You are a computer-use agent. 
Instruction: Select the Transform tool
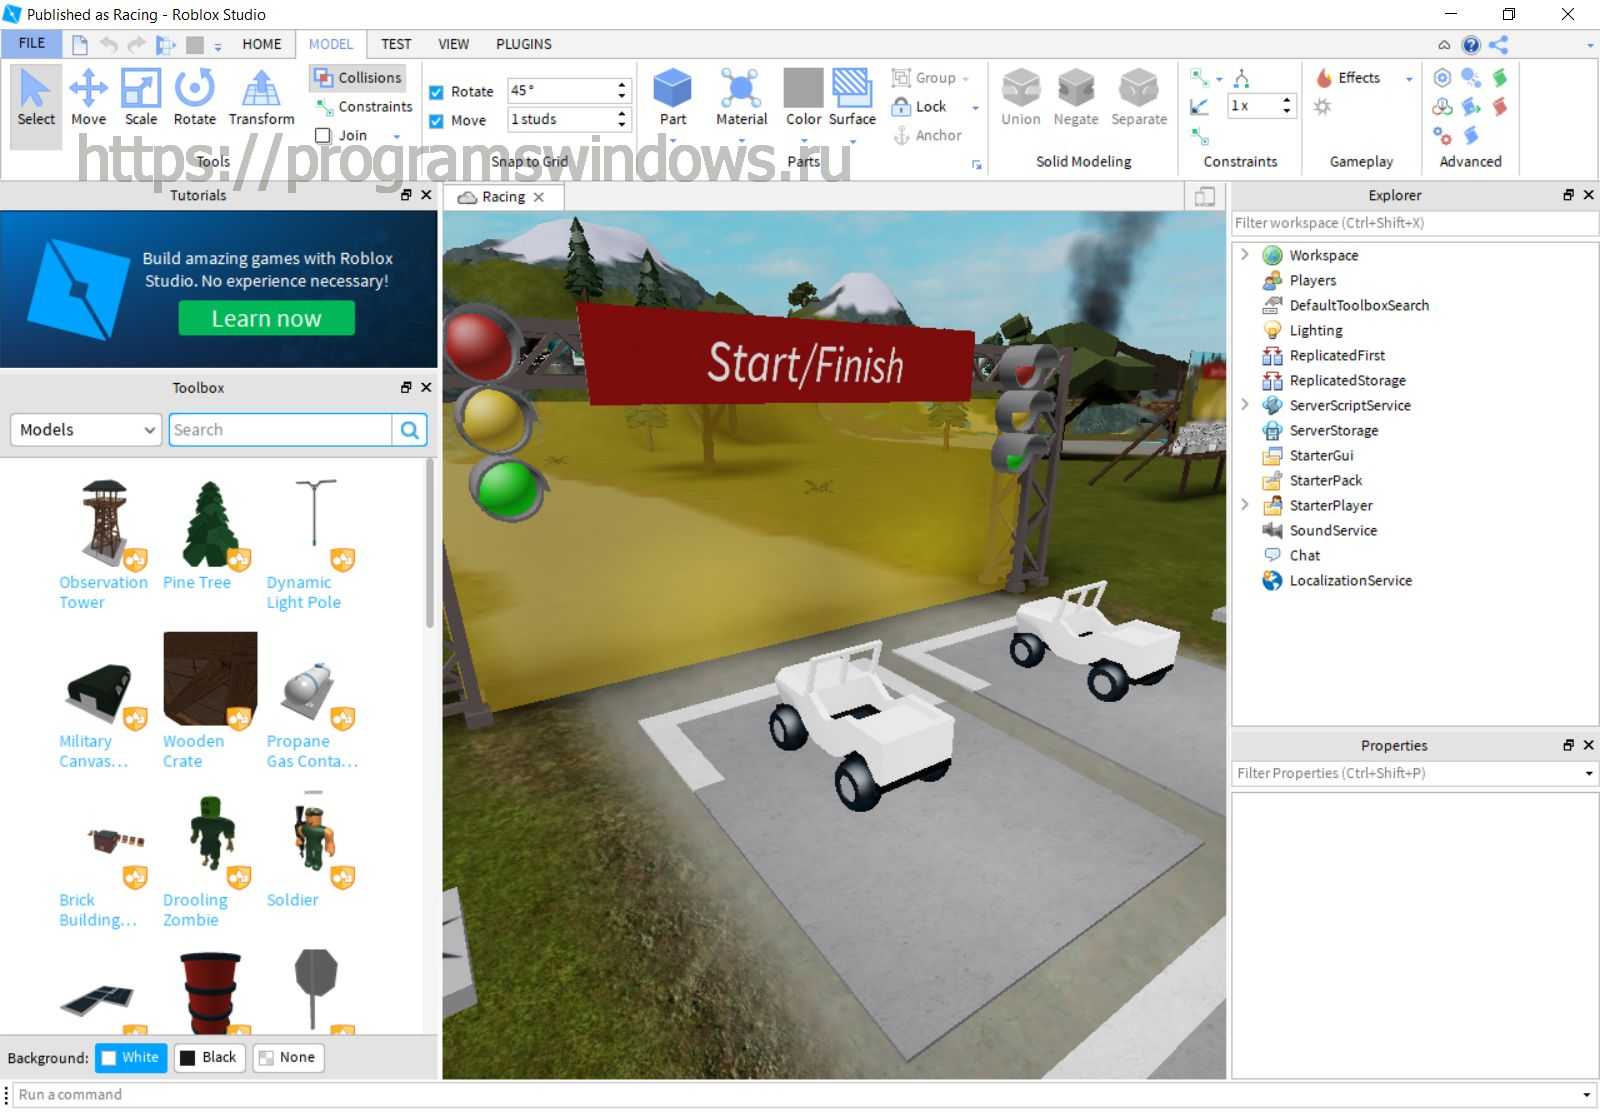click(261, 98)
